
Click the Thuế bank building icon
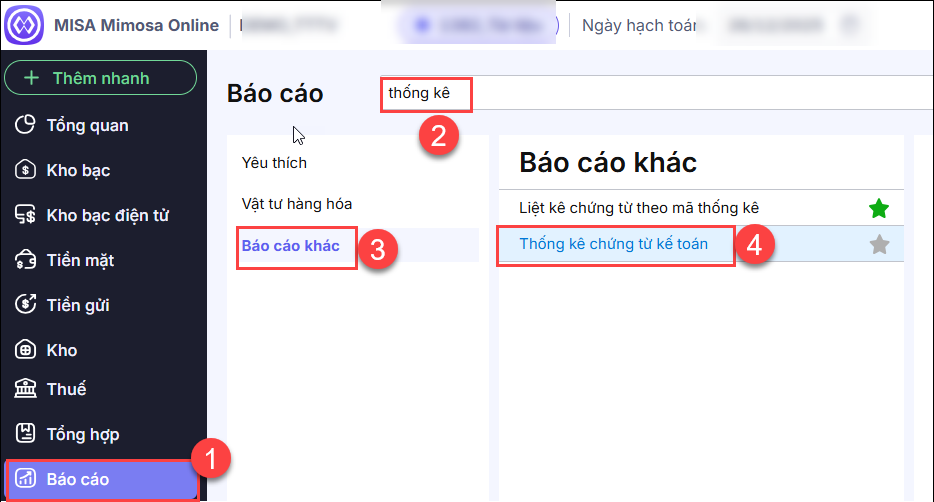point(25,388)
